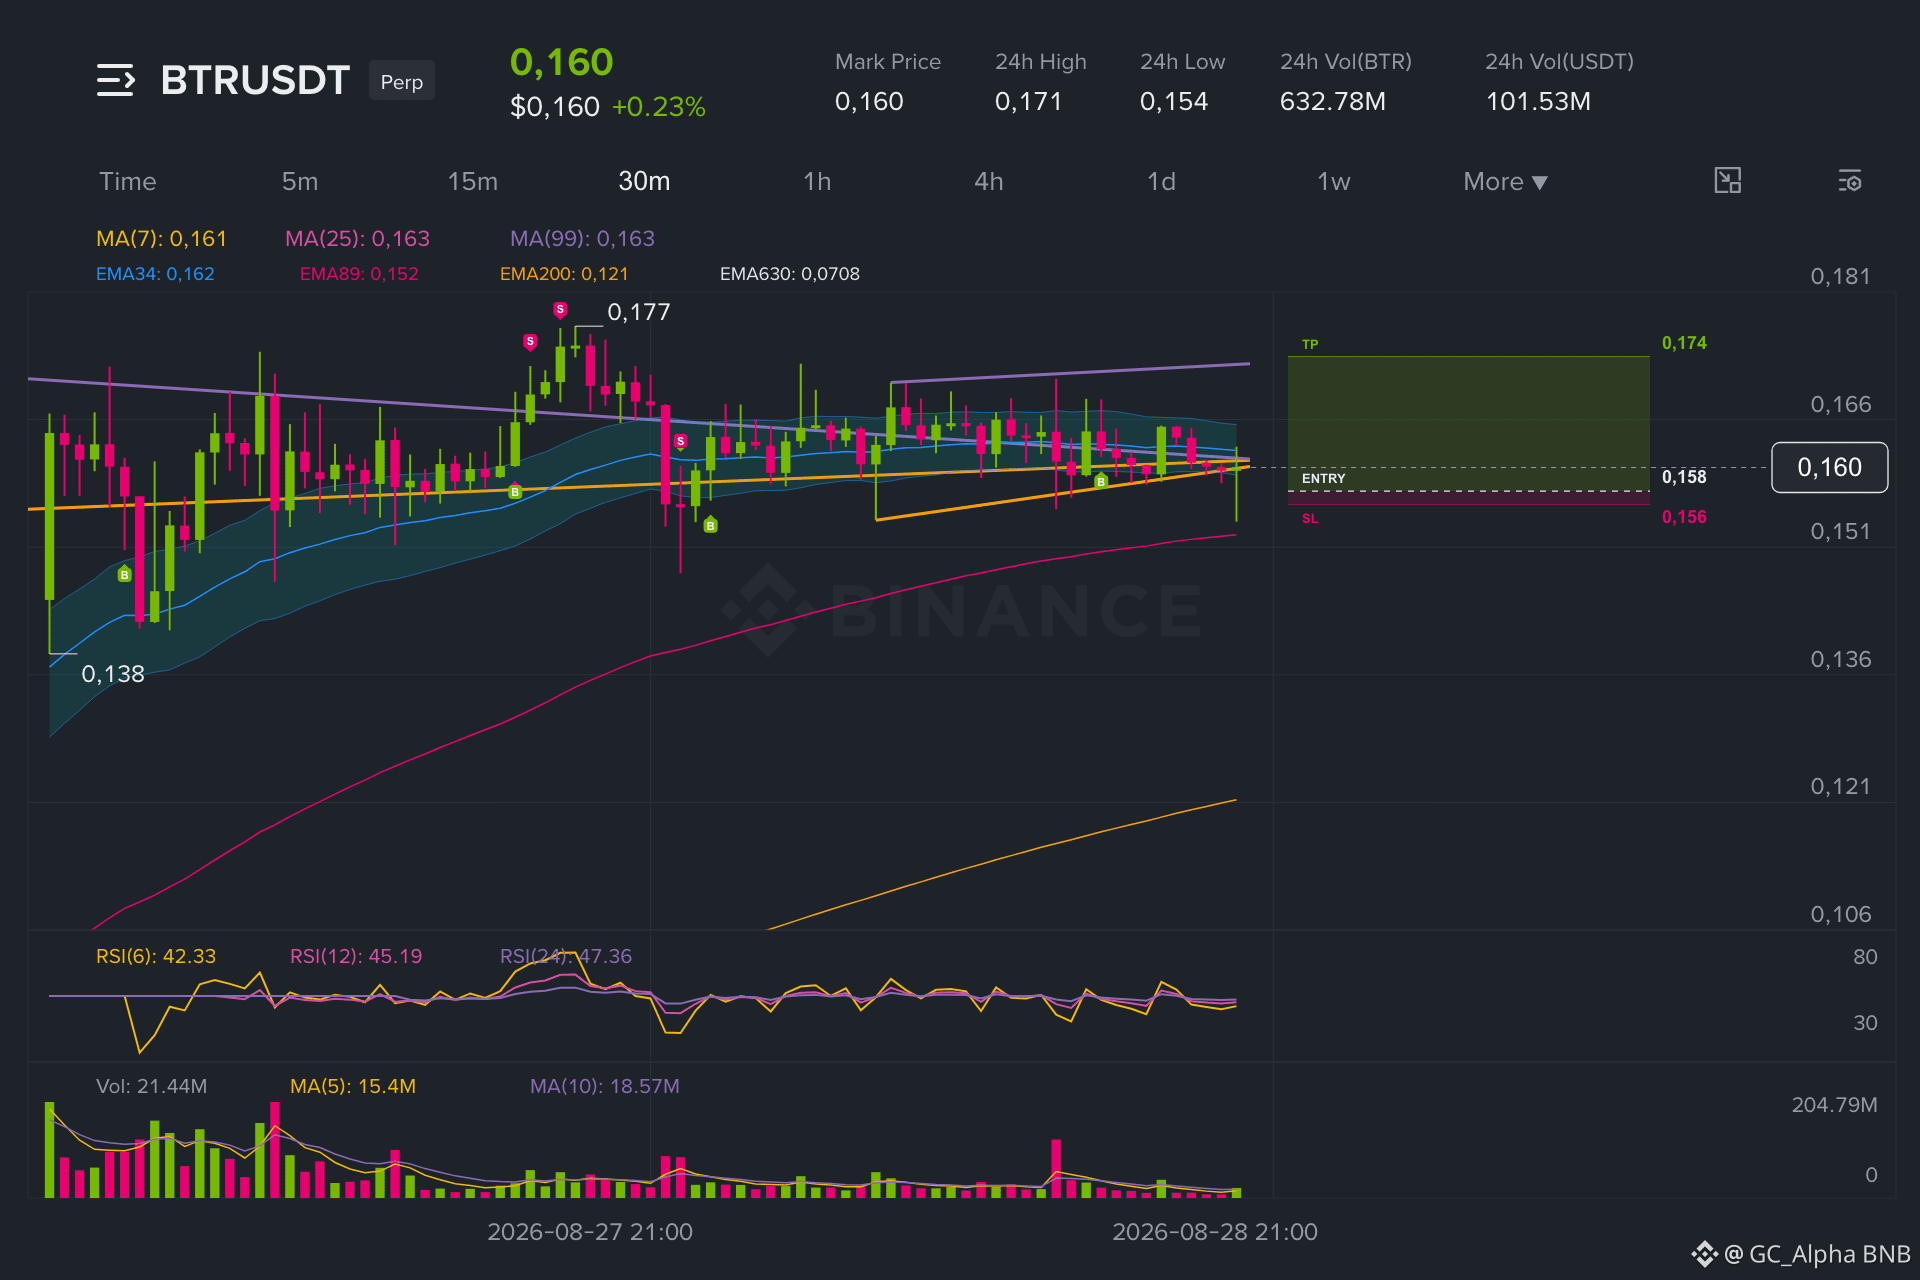Click the @GC_Alpha BNB watermark handle
This screenshot has height=1280, width=1920.
[x=1817, y=1254]
